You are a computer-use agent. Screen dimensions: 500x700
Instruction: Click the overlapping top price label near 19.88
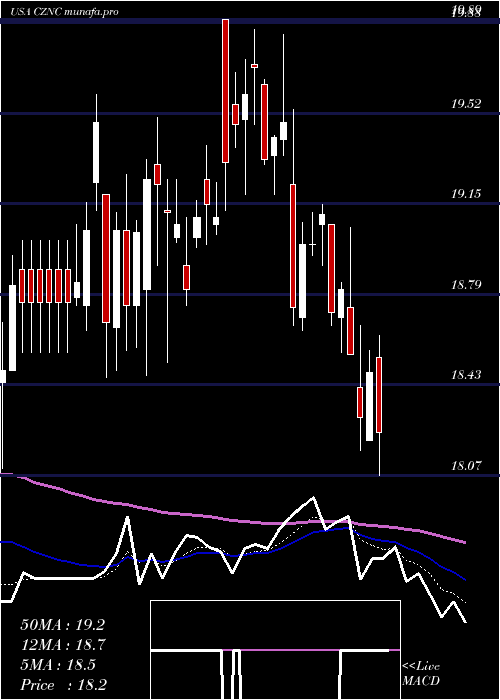coord(466,11)
